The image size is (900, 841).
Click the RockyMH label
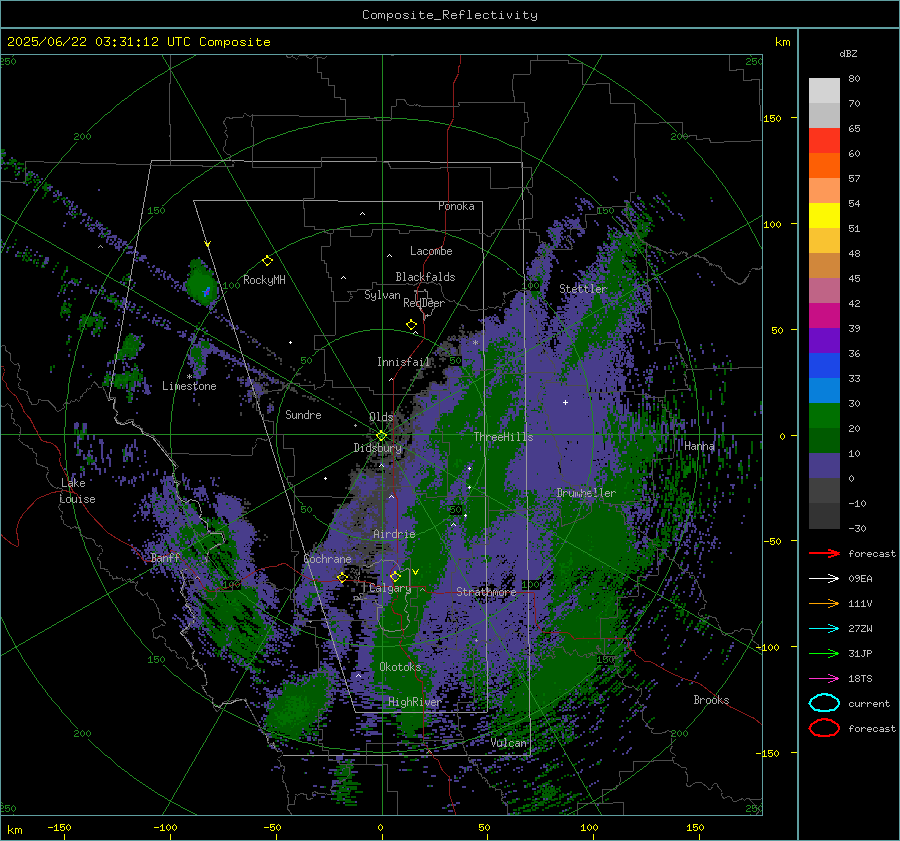click(264, 280)
